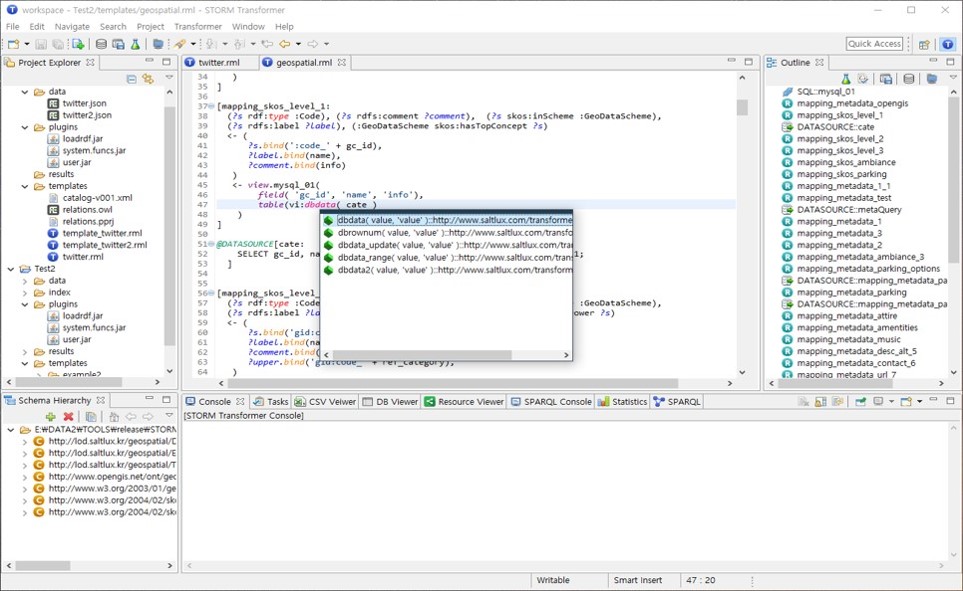Select relations.owl file in Project Explorer

[87, 209]
